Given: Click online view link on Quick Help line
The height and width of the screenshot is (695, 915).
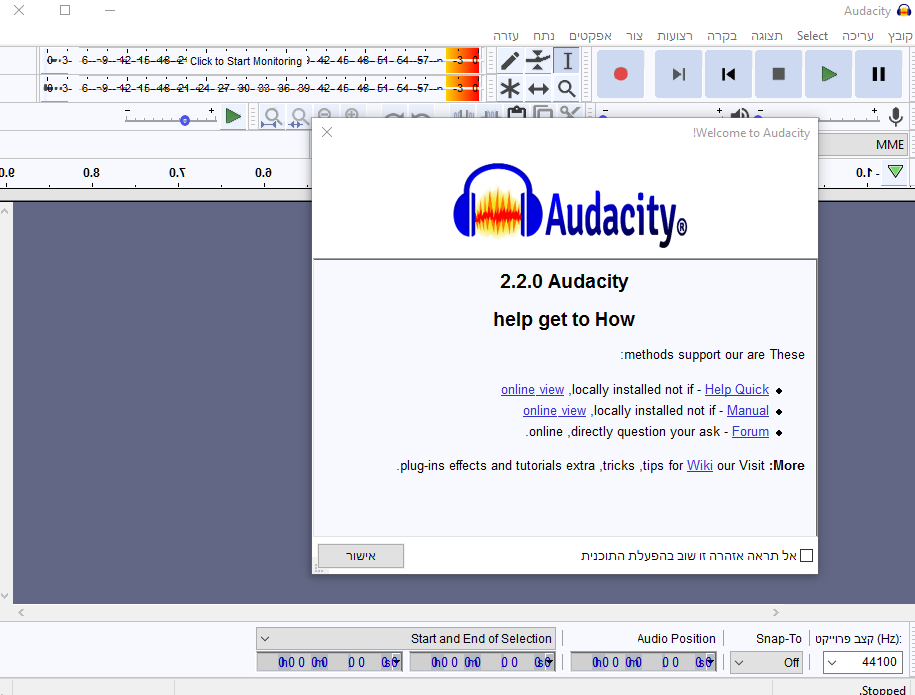Looking at the screenshot, I should point(532,389).
